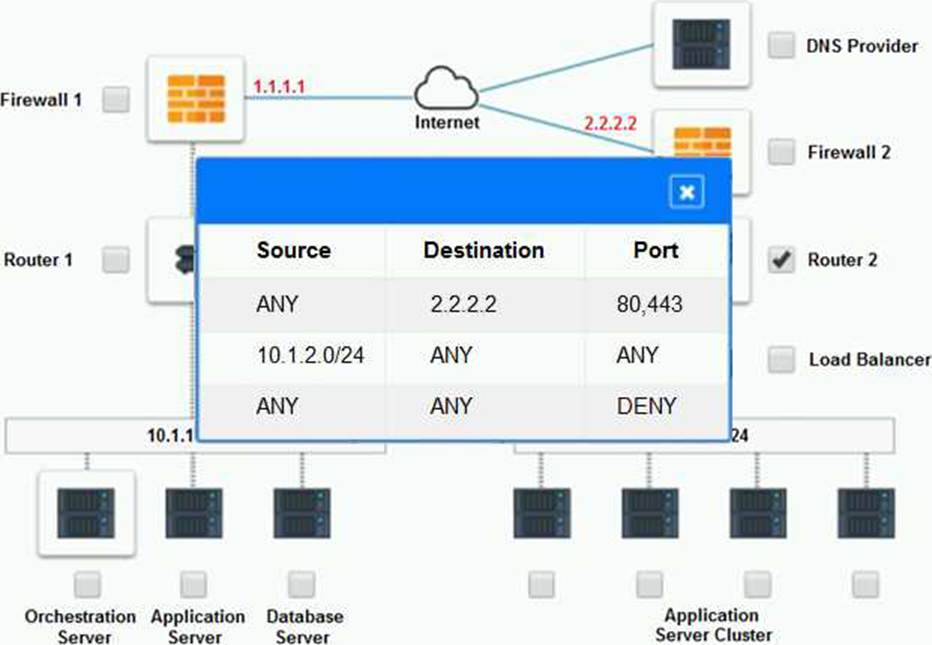Toggle the Firewall 2 checkbox
This screenshot has height=645, width=932.
pyautogui.click(x=781, y=152)
